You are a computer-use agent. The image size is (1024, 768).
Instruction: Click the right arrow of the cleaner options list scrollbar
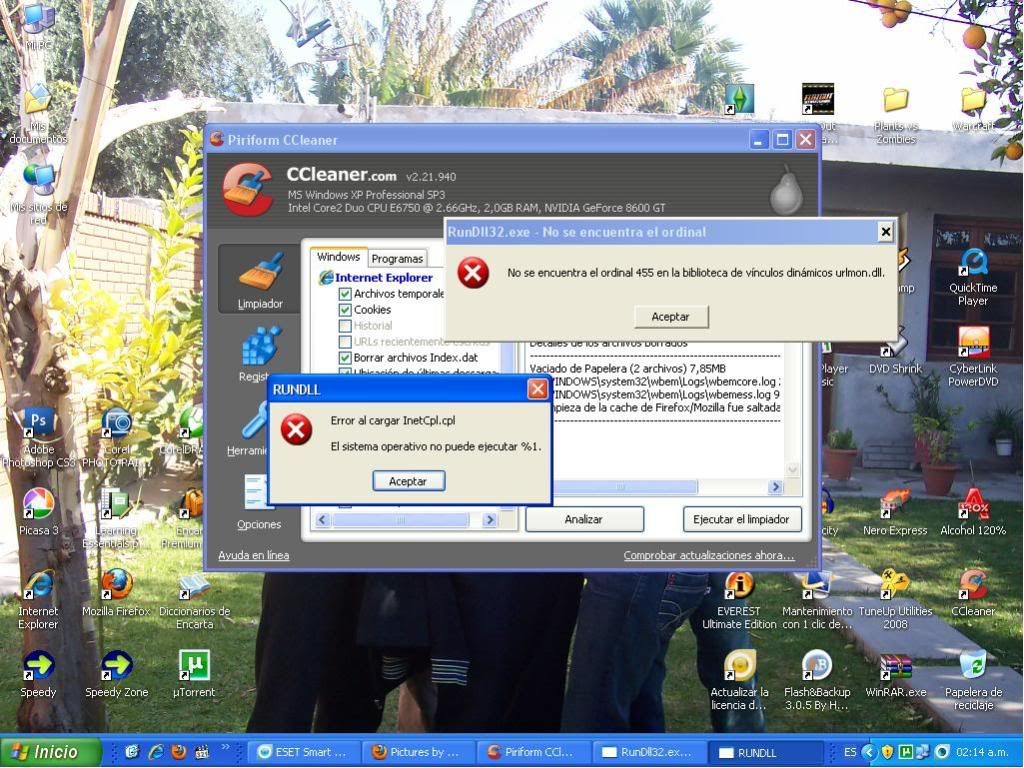click(x=490, y=520)
